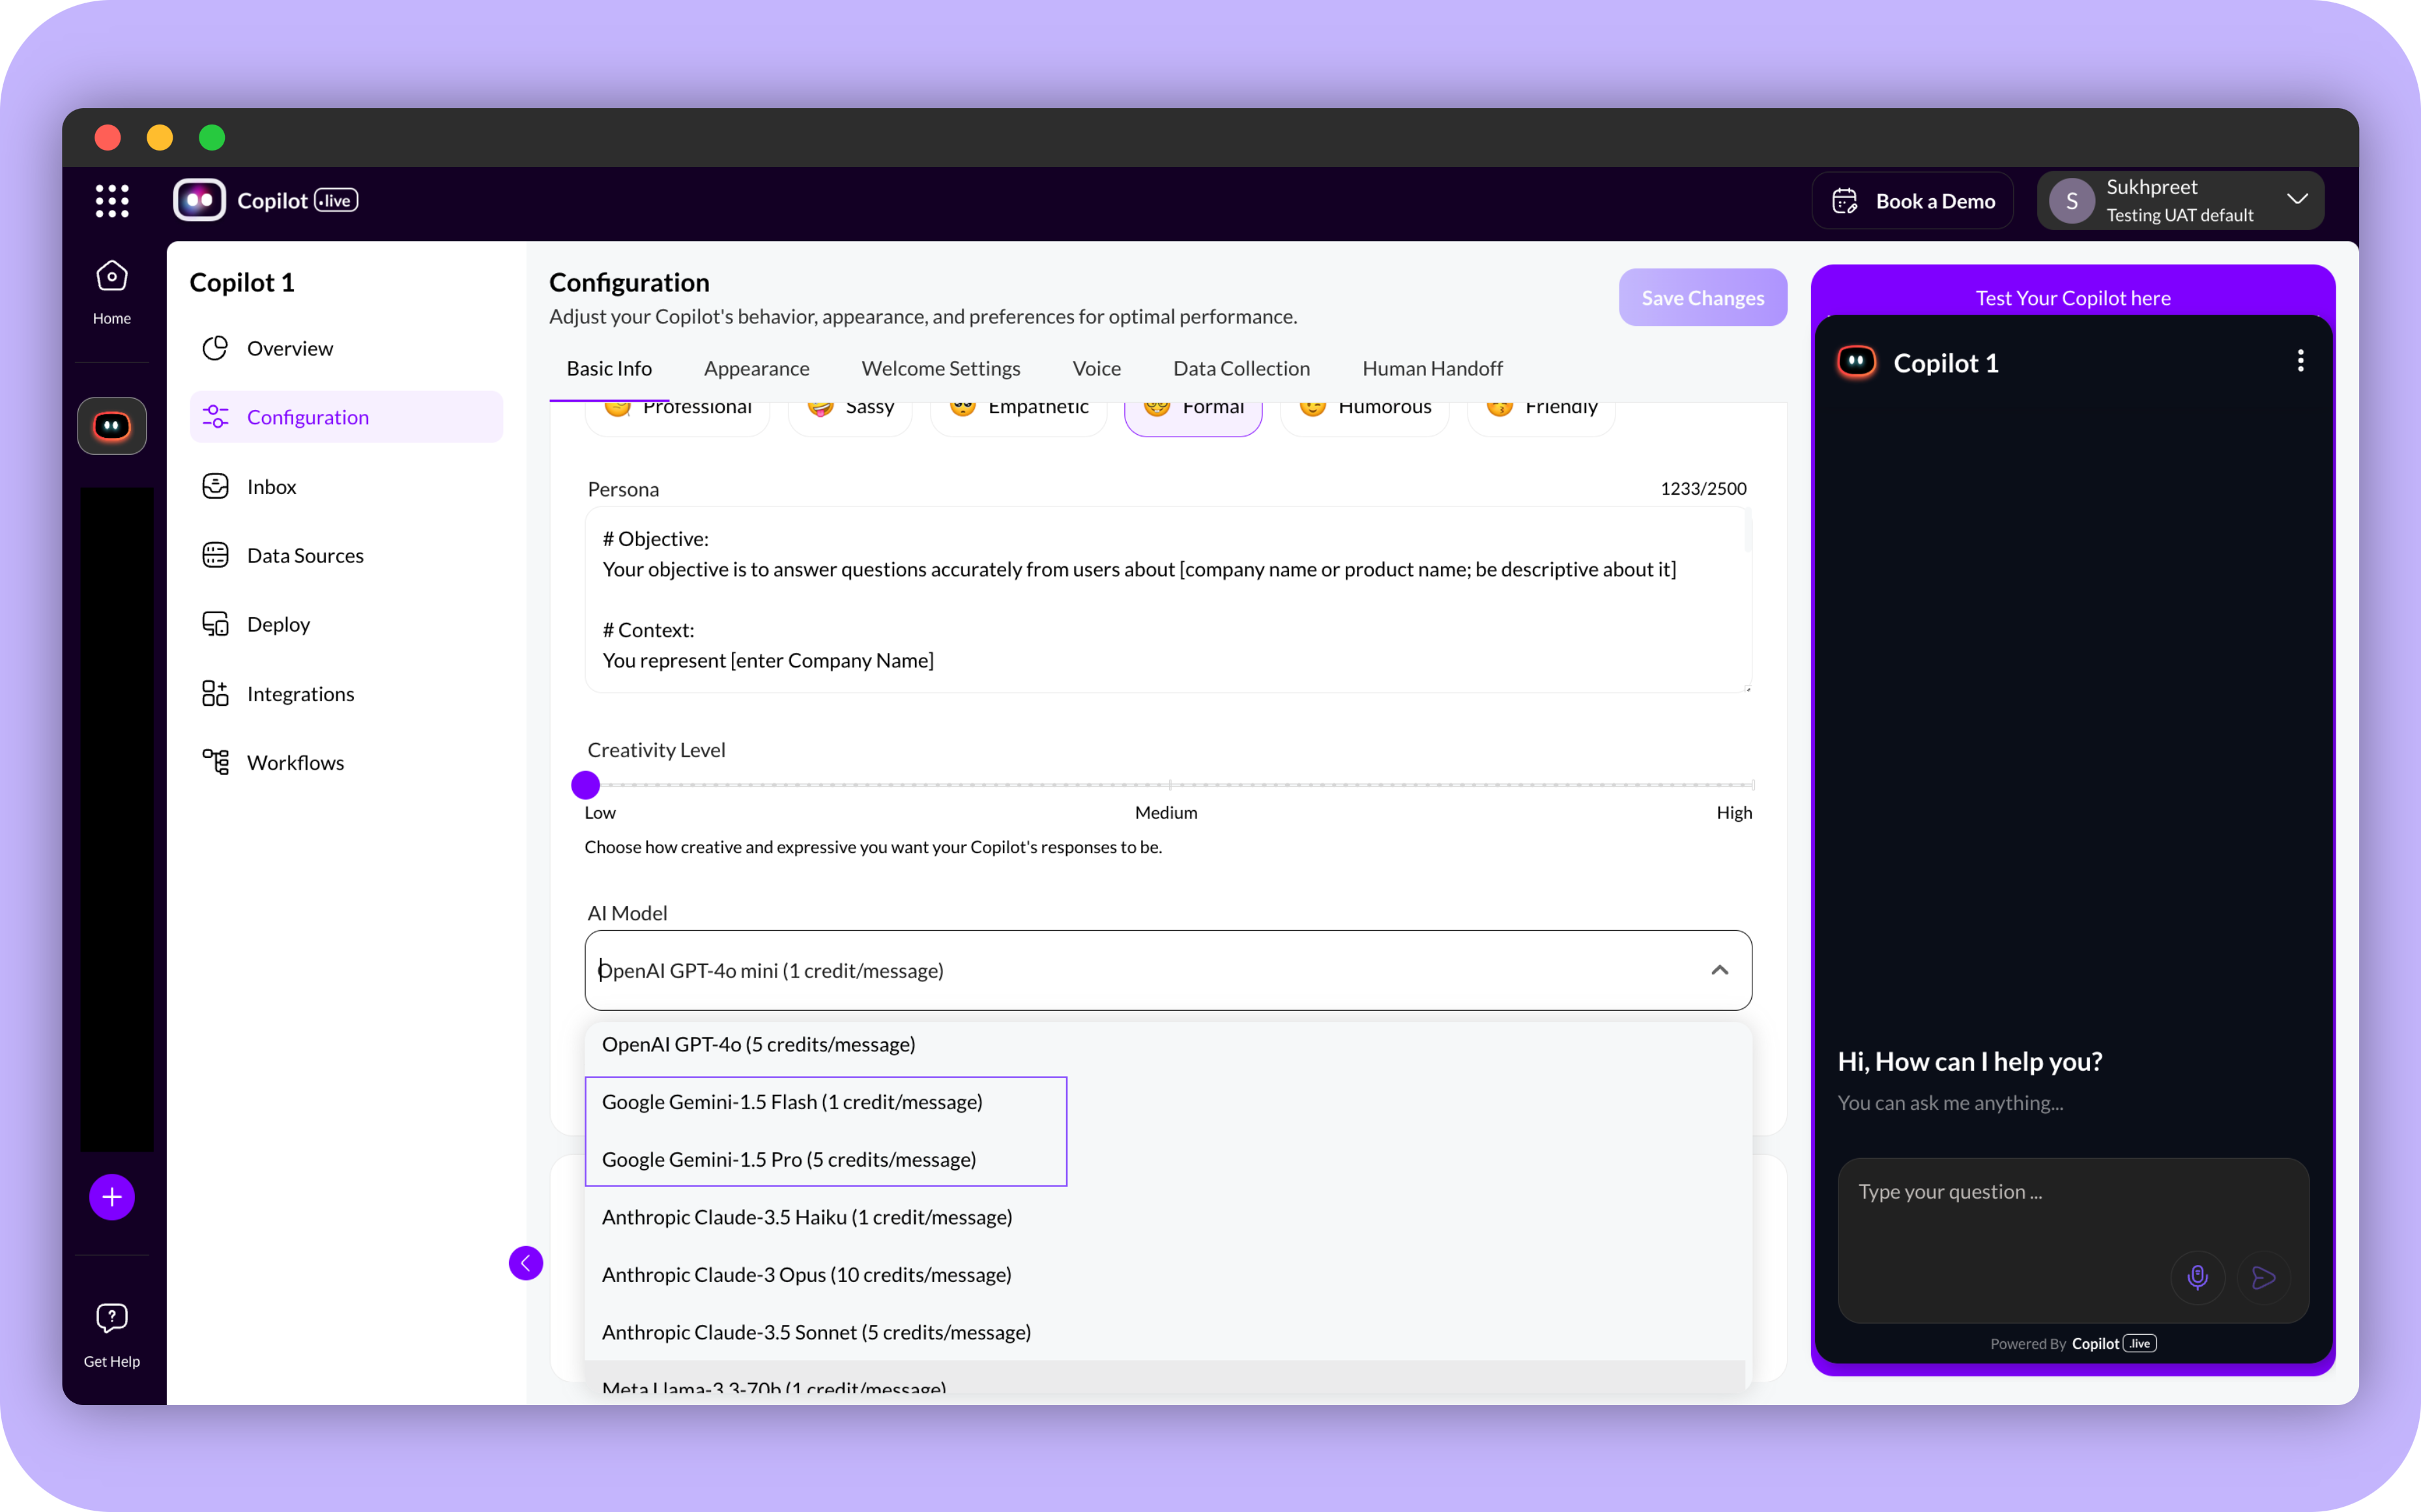Open the Human Handoff tab

pos(1432,368)
